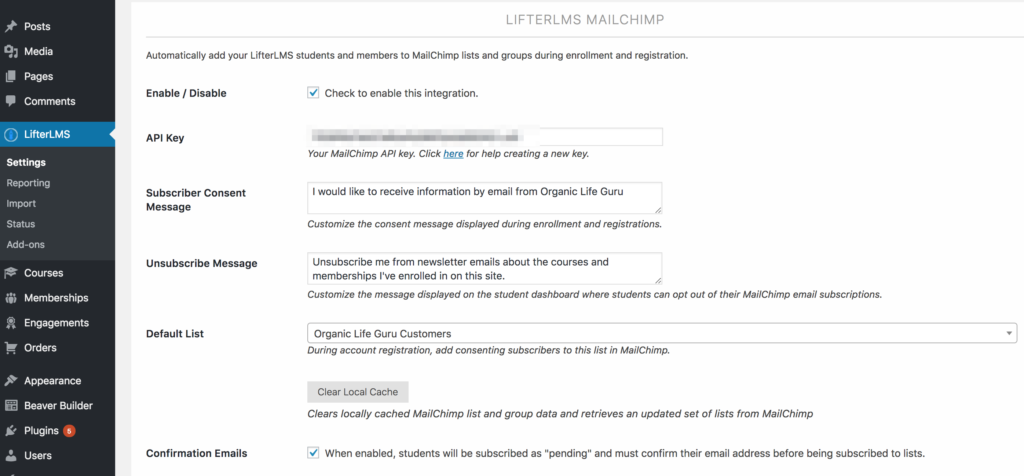Toggle the Confirmation Emails checkbox
The image size is (1024, 476).
[313, 452]
